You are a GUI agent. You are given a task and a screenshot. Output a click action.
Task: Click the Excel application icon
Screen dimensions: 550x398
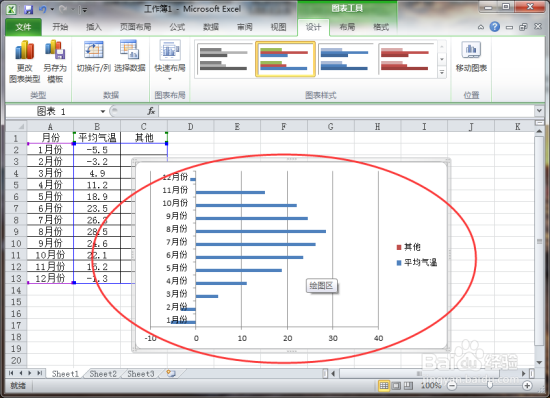(12, 9)
